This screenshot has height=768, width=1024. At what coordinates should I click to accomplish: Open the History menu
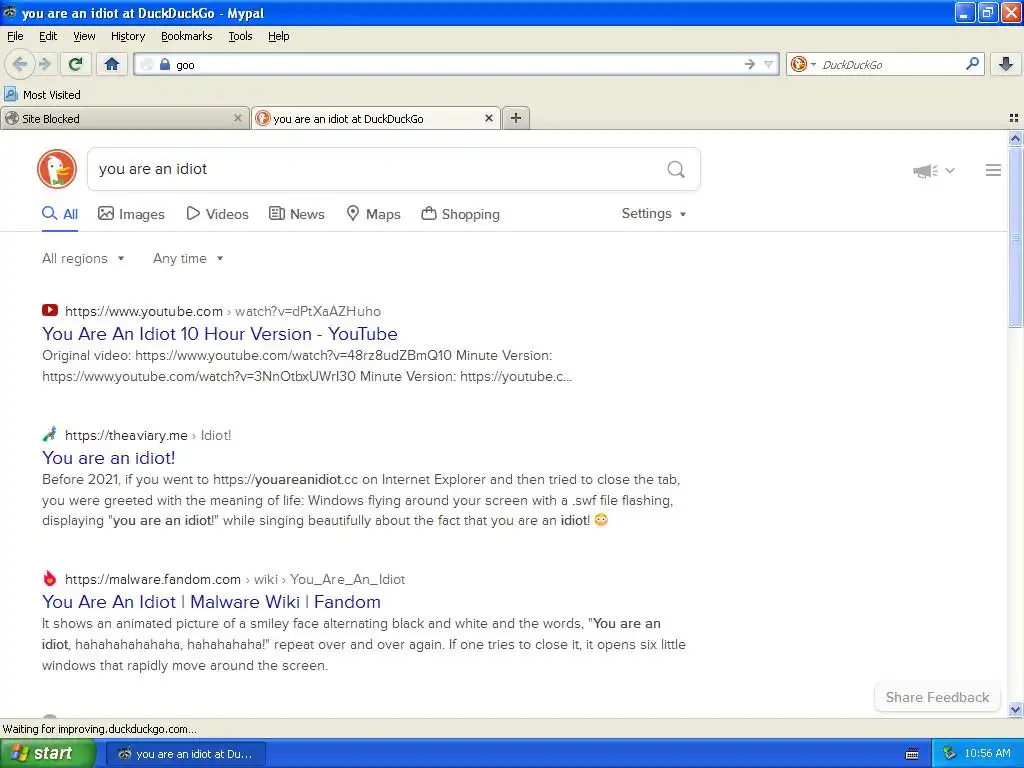point(127,36)
